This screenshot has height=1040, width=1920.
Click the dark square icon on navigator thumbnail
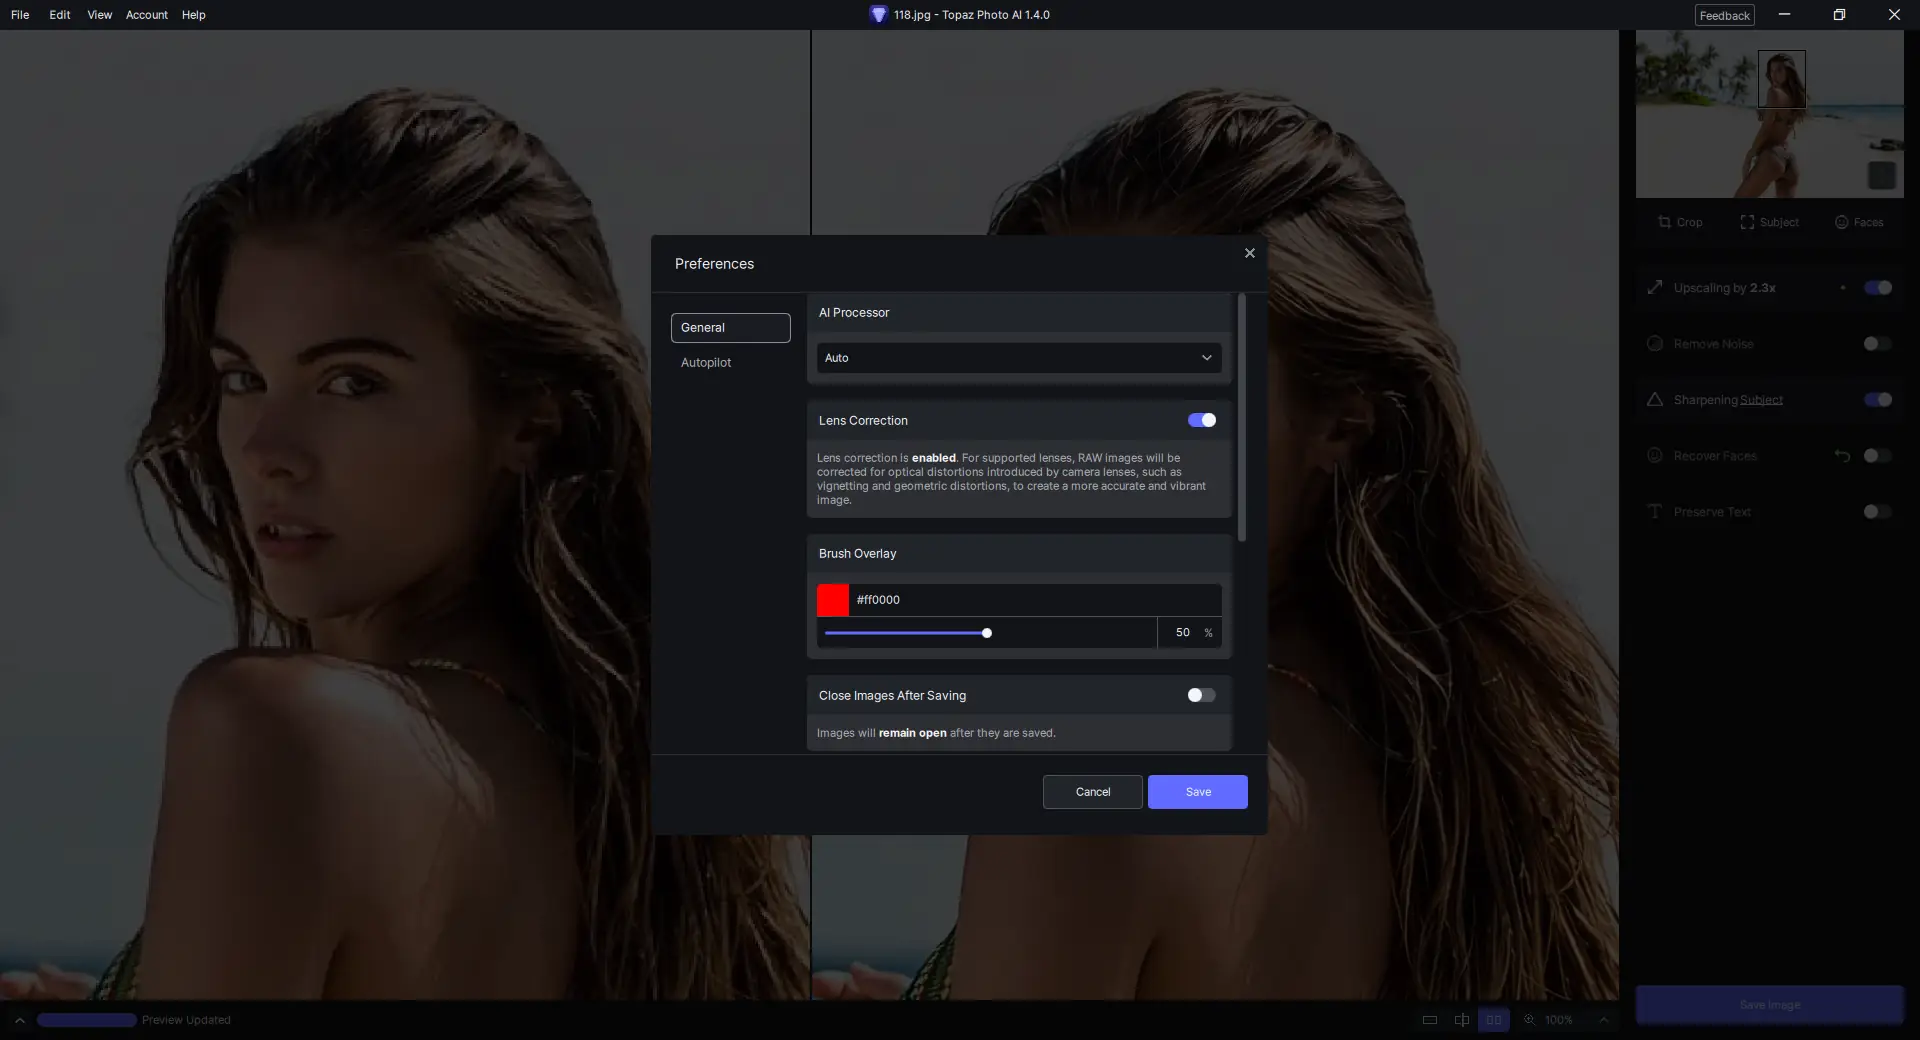click(x=1882, y=175)
